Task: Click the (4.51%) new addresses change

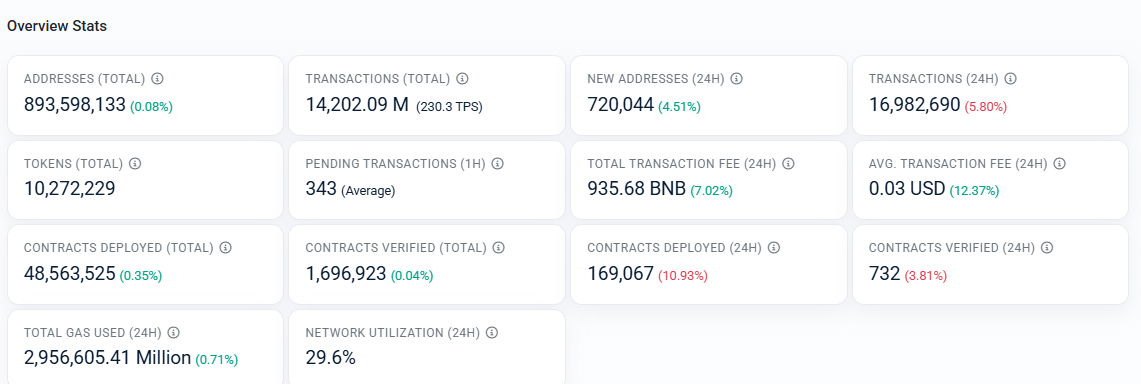Action: (x=680, y=107)
